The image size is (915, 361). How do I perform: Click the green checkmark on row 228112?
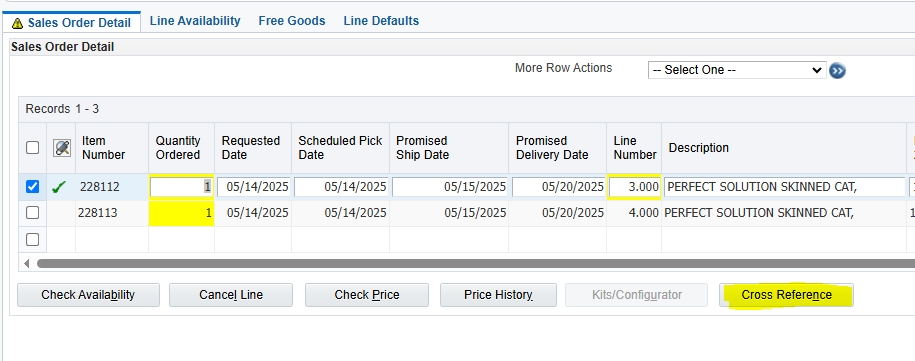click(x=59, y=187)
